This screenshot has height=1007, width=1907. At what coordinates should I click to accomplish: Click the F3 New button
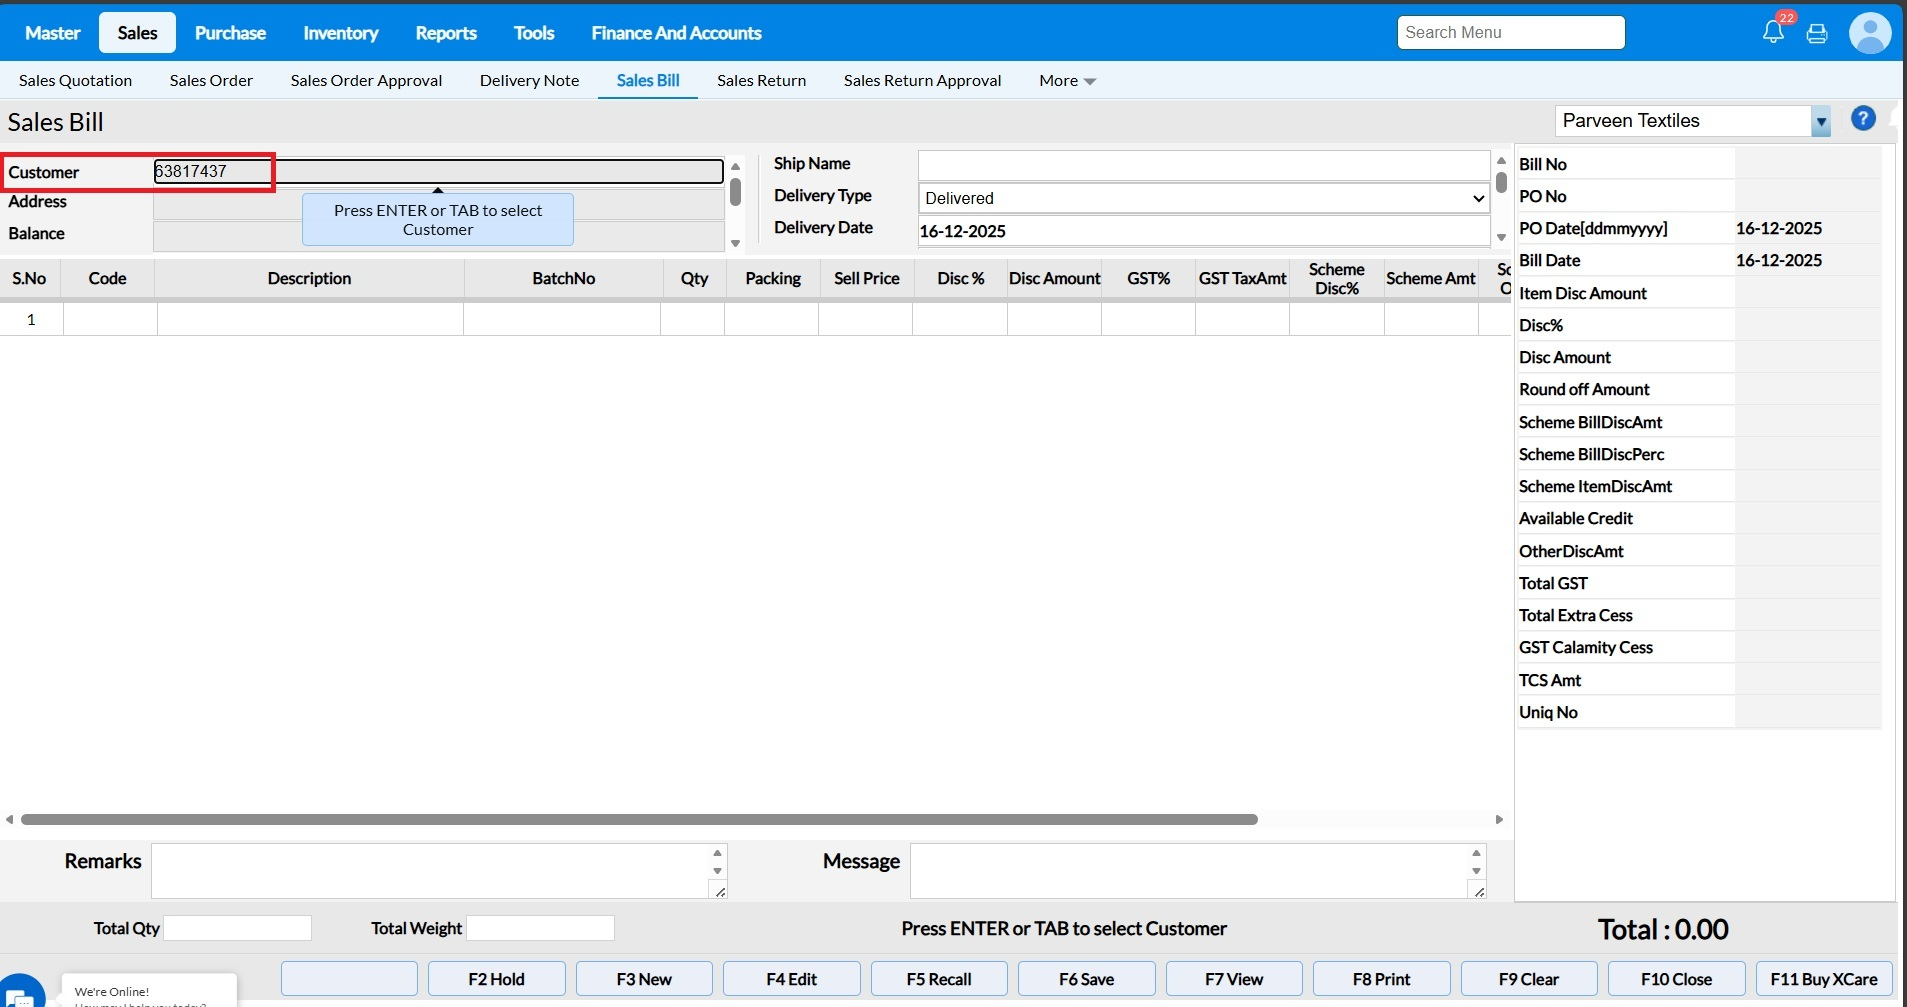644,979
